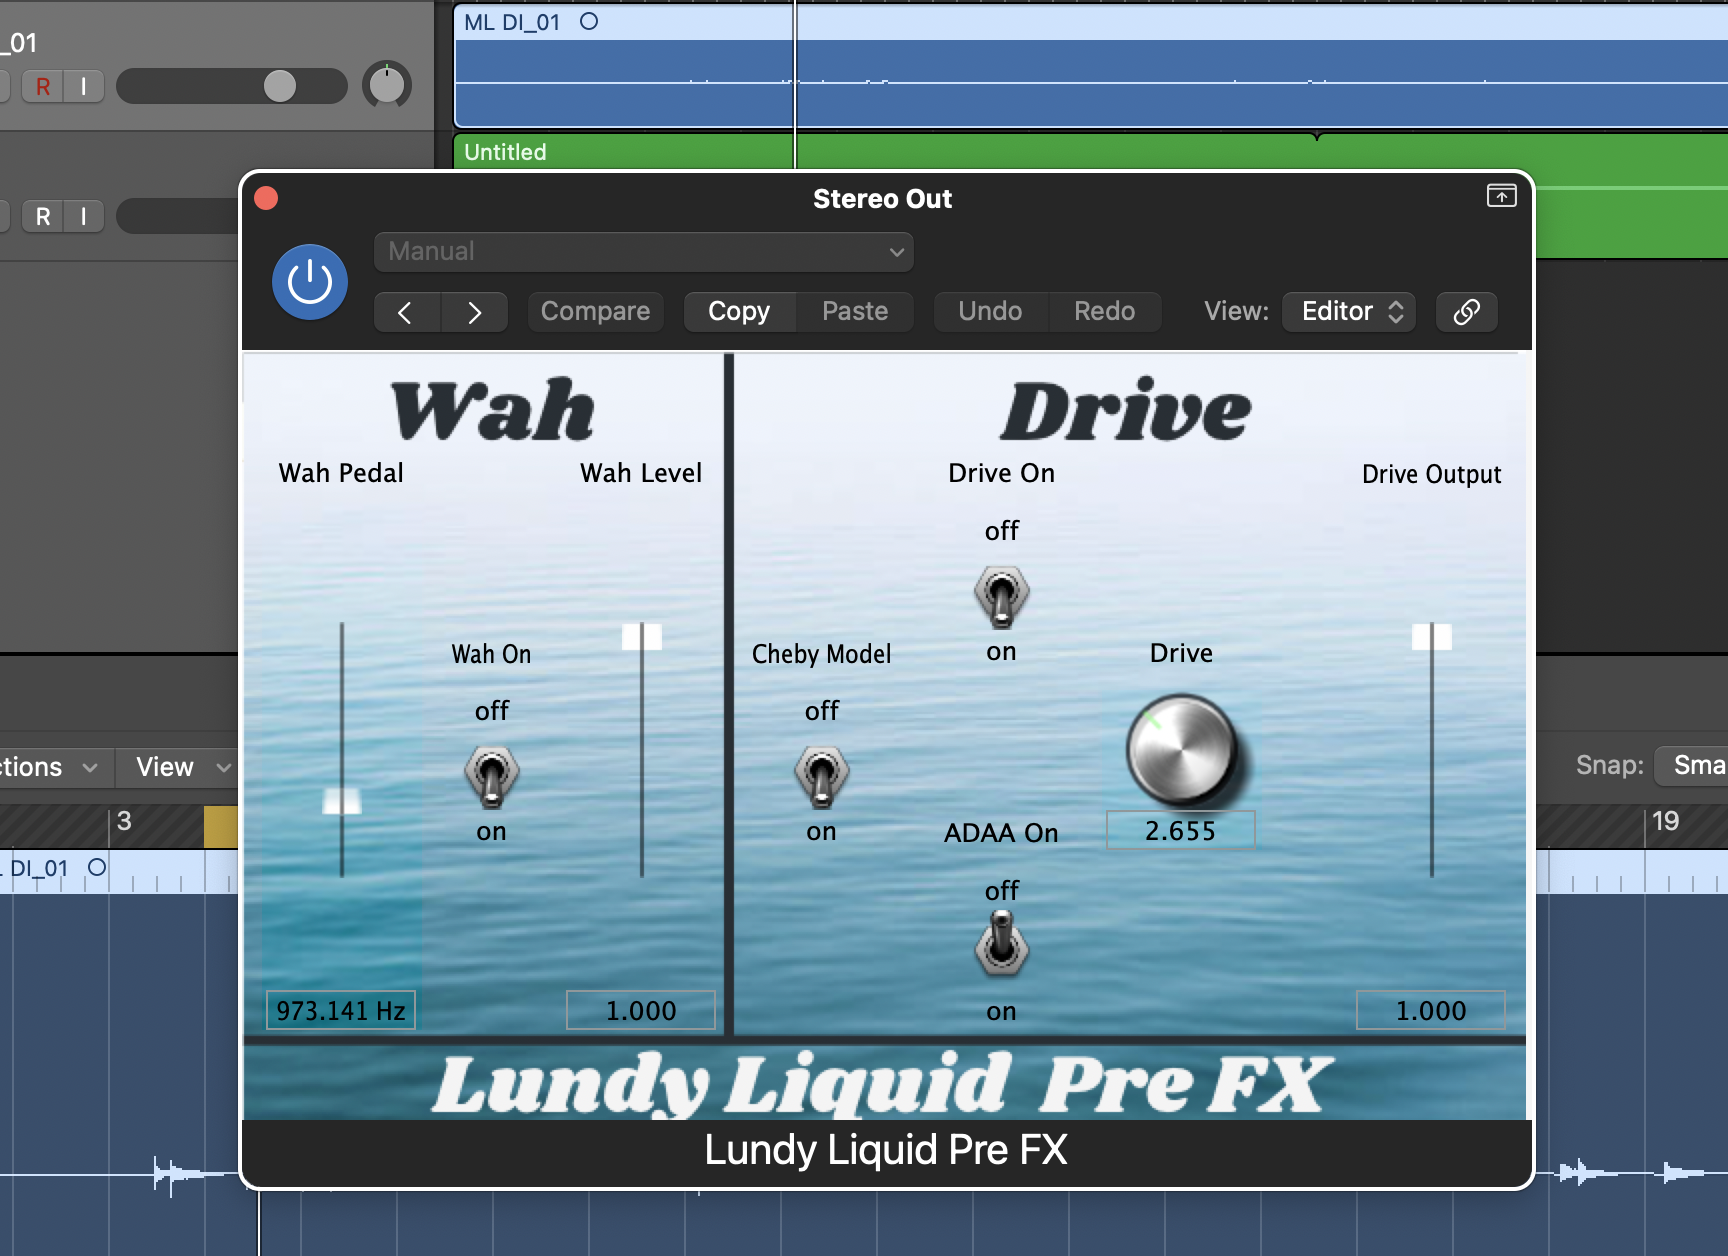Flip the Drive On toggle switch
This screenshot has width=1728, height=1256.
point(1001,596)
